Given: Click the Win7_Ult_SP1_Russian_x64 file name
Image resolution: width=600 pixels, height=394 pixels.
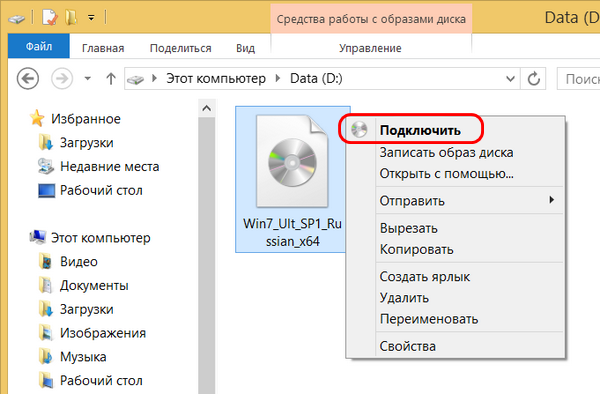Looking at the screenshot, I should click(293, 232).
